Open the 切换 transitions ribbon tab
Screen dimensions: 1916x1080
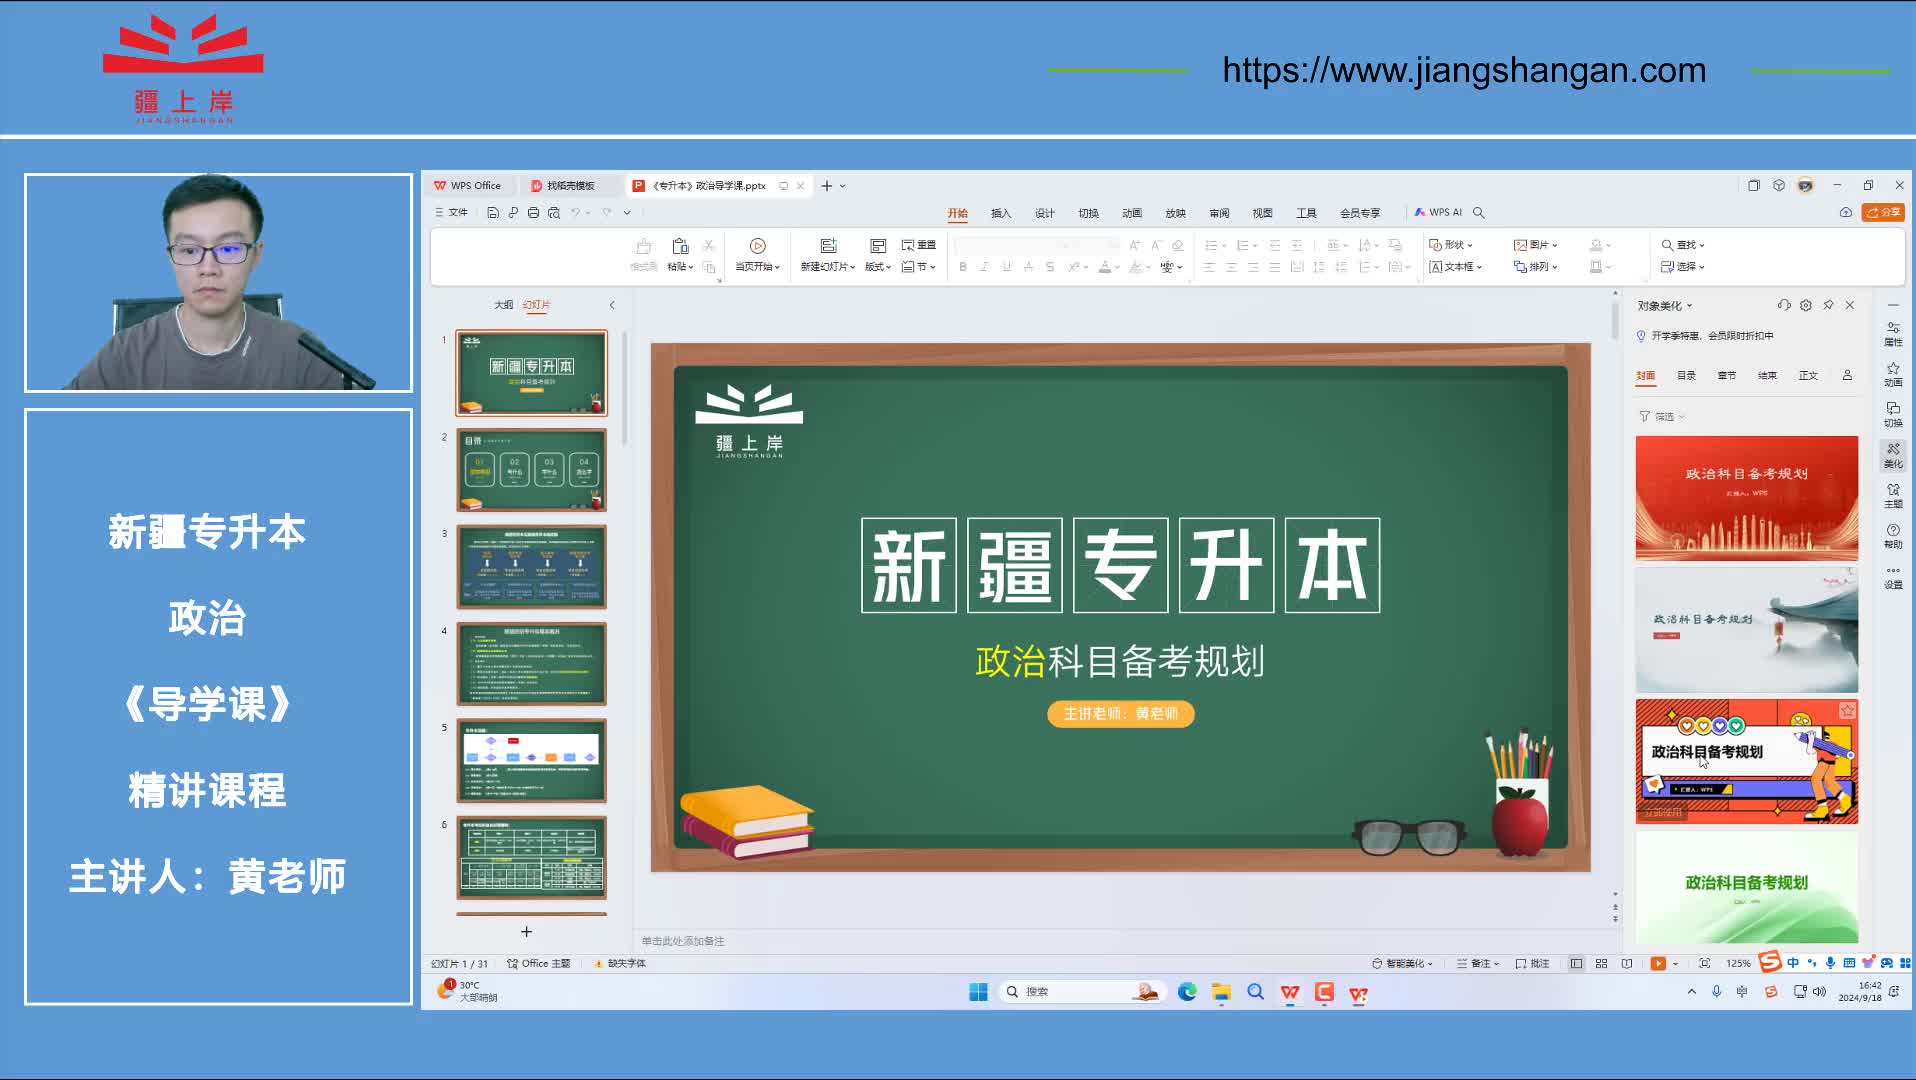point(1088,213)
